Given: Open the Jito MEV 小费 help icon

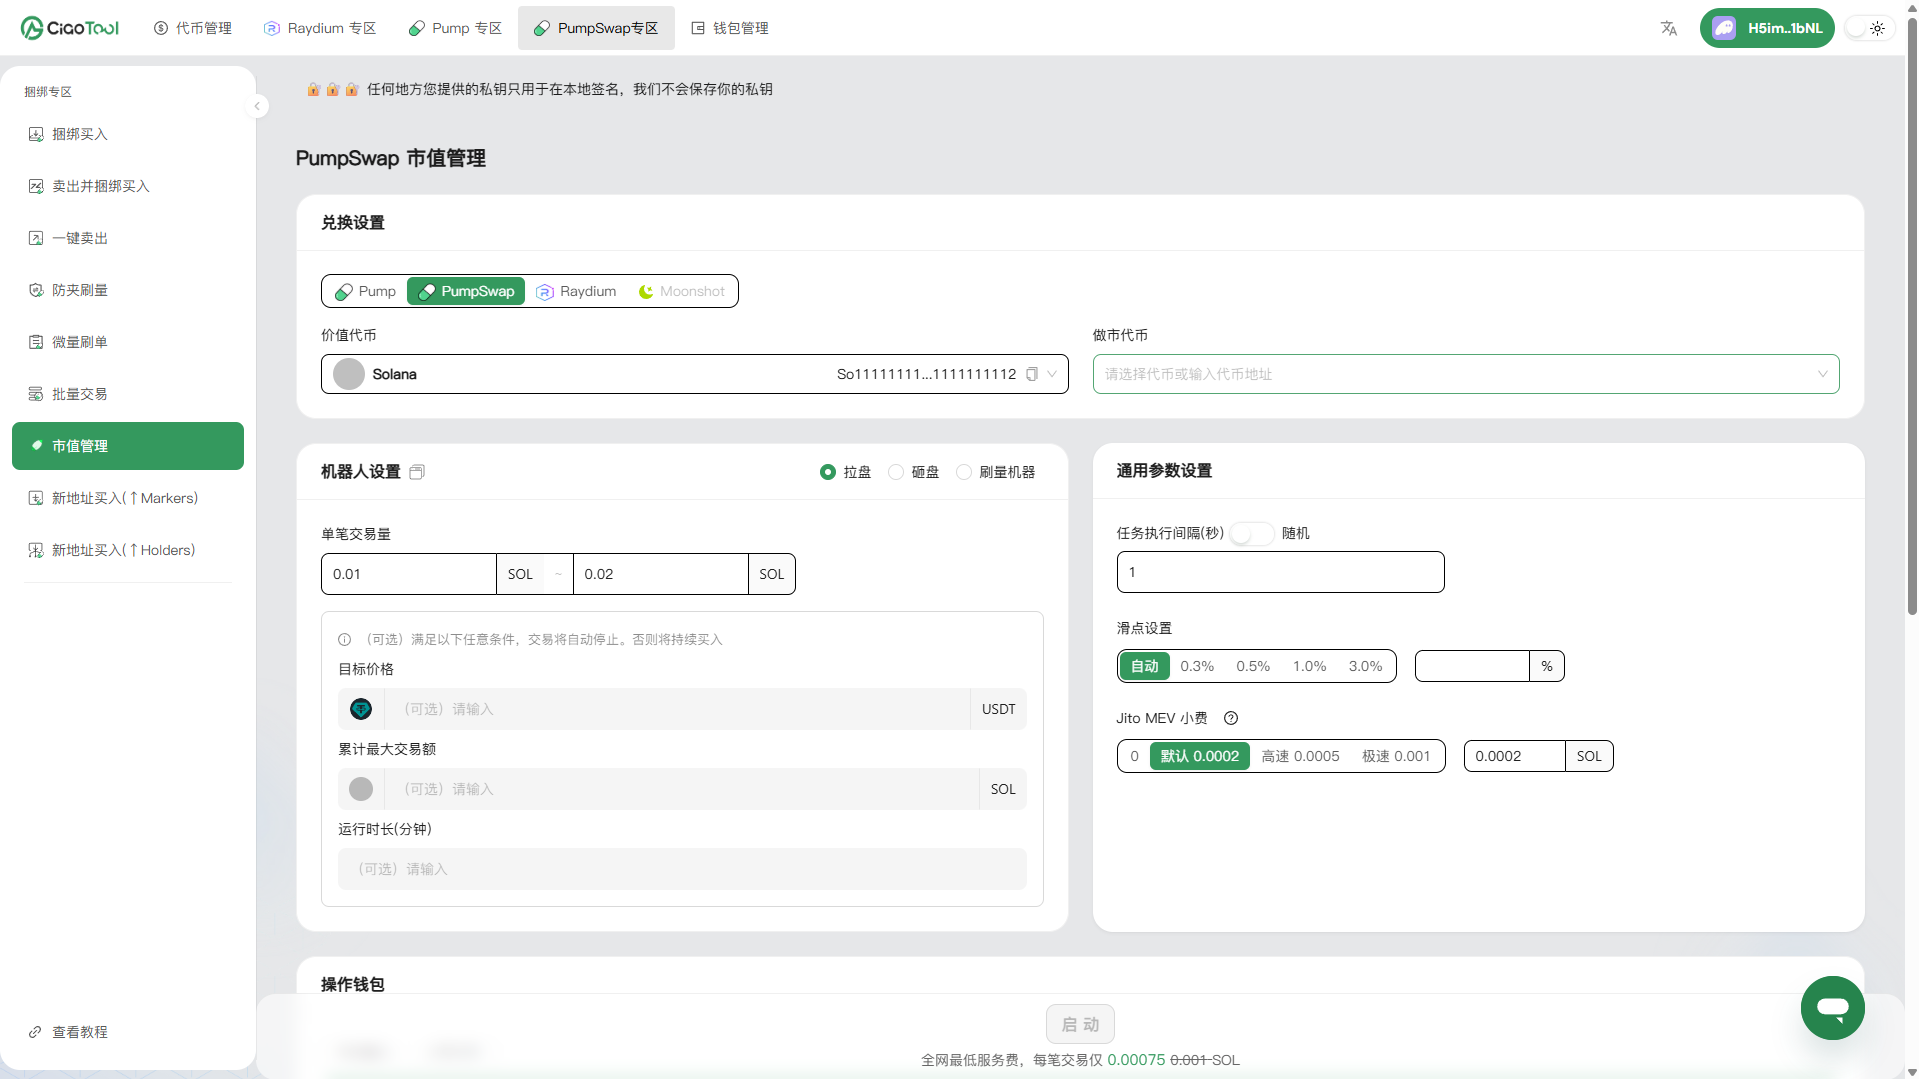Looking at the screenshot, I should [x=1231, y=718].
